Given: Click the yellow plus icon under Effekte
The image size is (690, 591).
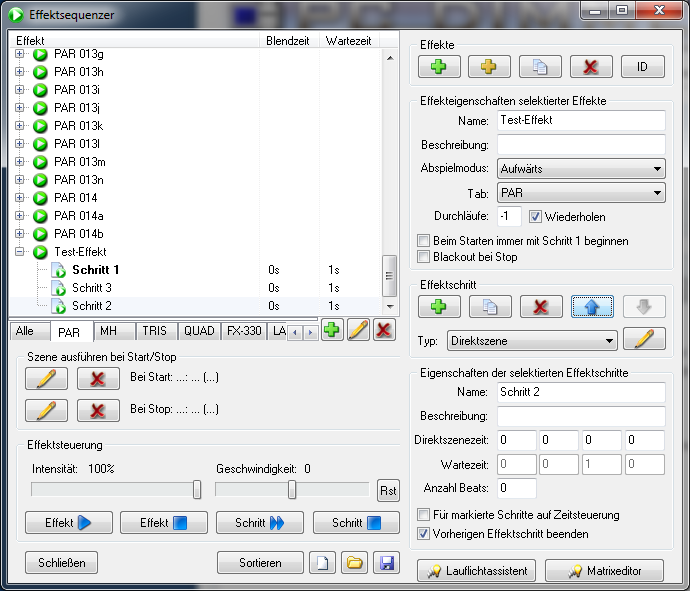Looking at the screenshot, I should pos(489,67).
